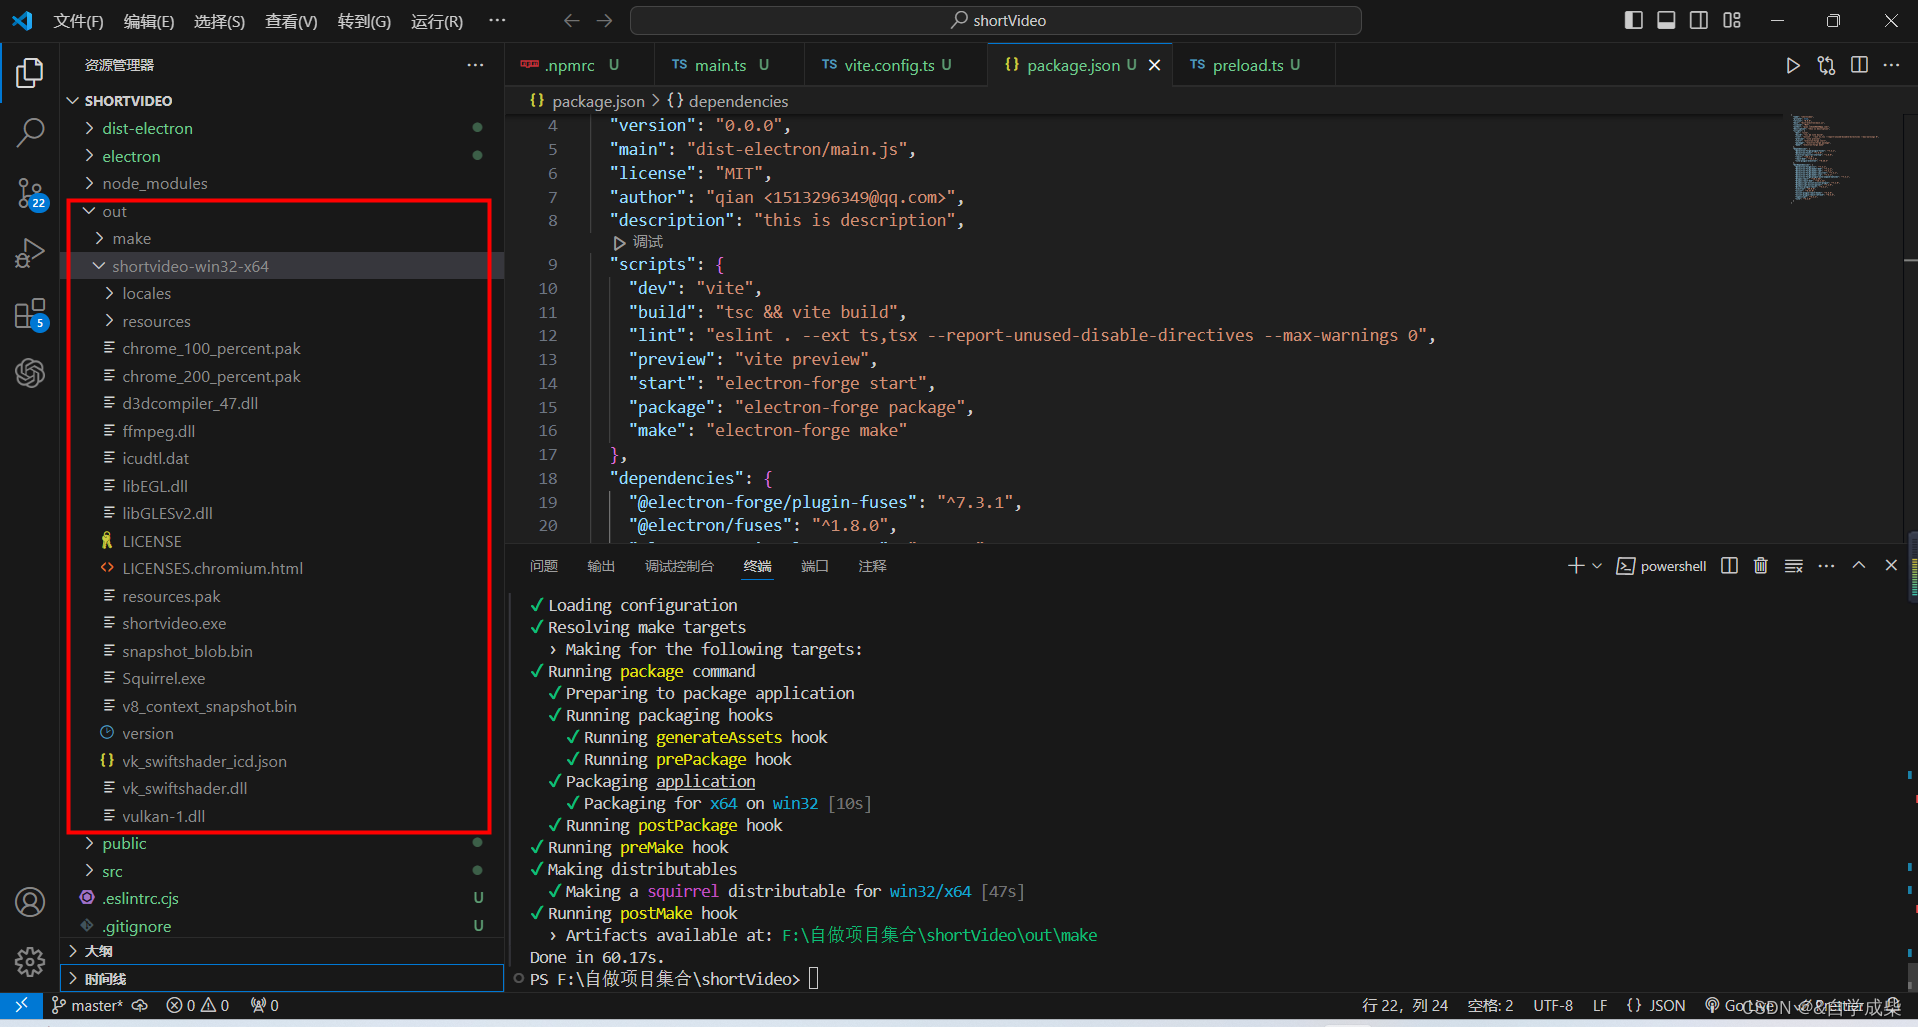
Task: Select shortvideo.exe in the file tree
Action: [x=174, y=623]
